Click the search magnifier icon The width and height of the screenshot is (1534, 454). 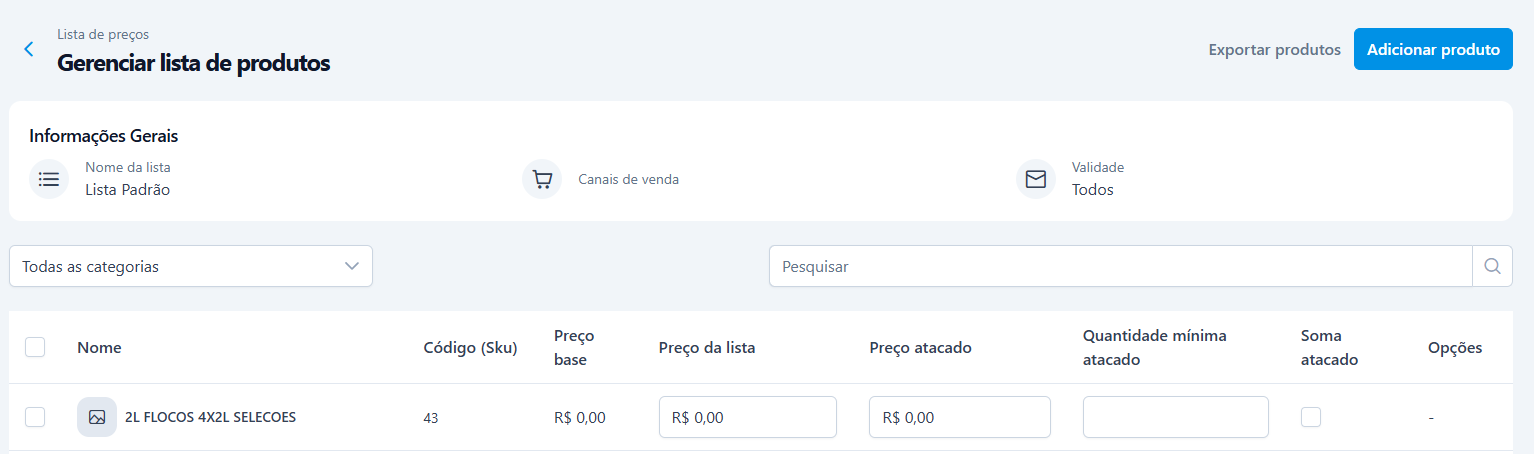pyautogui.click(x=1492, y=266)
